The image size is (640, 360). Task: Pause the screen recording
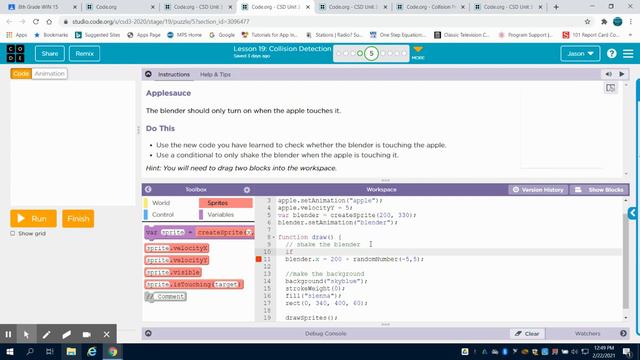coord(8,334)
